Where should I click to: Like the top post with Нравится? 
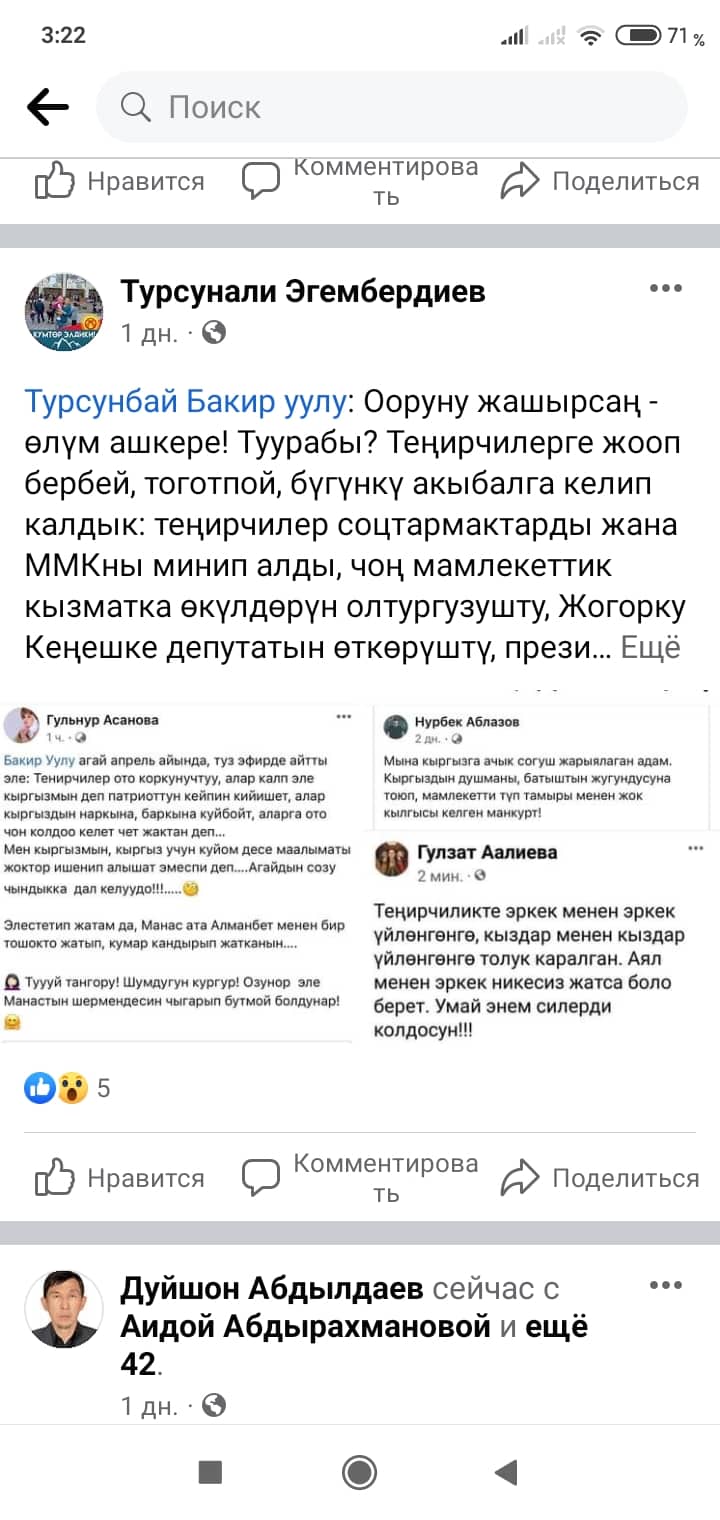pos(120,182)
